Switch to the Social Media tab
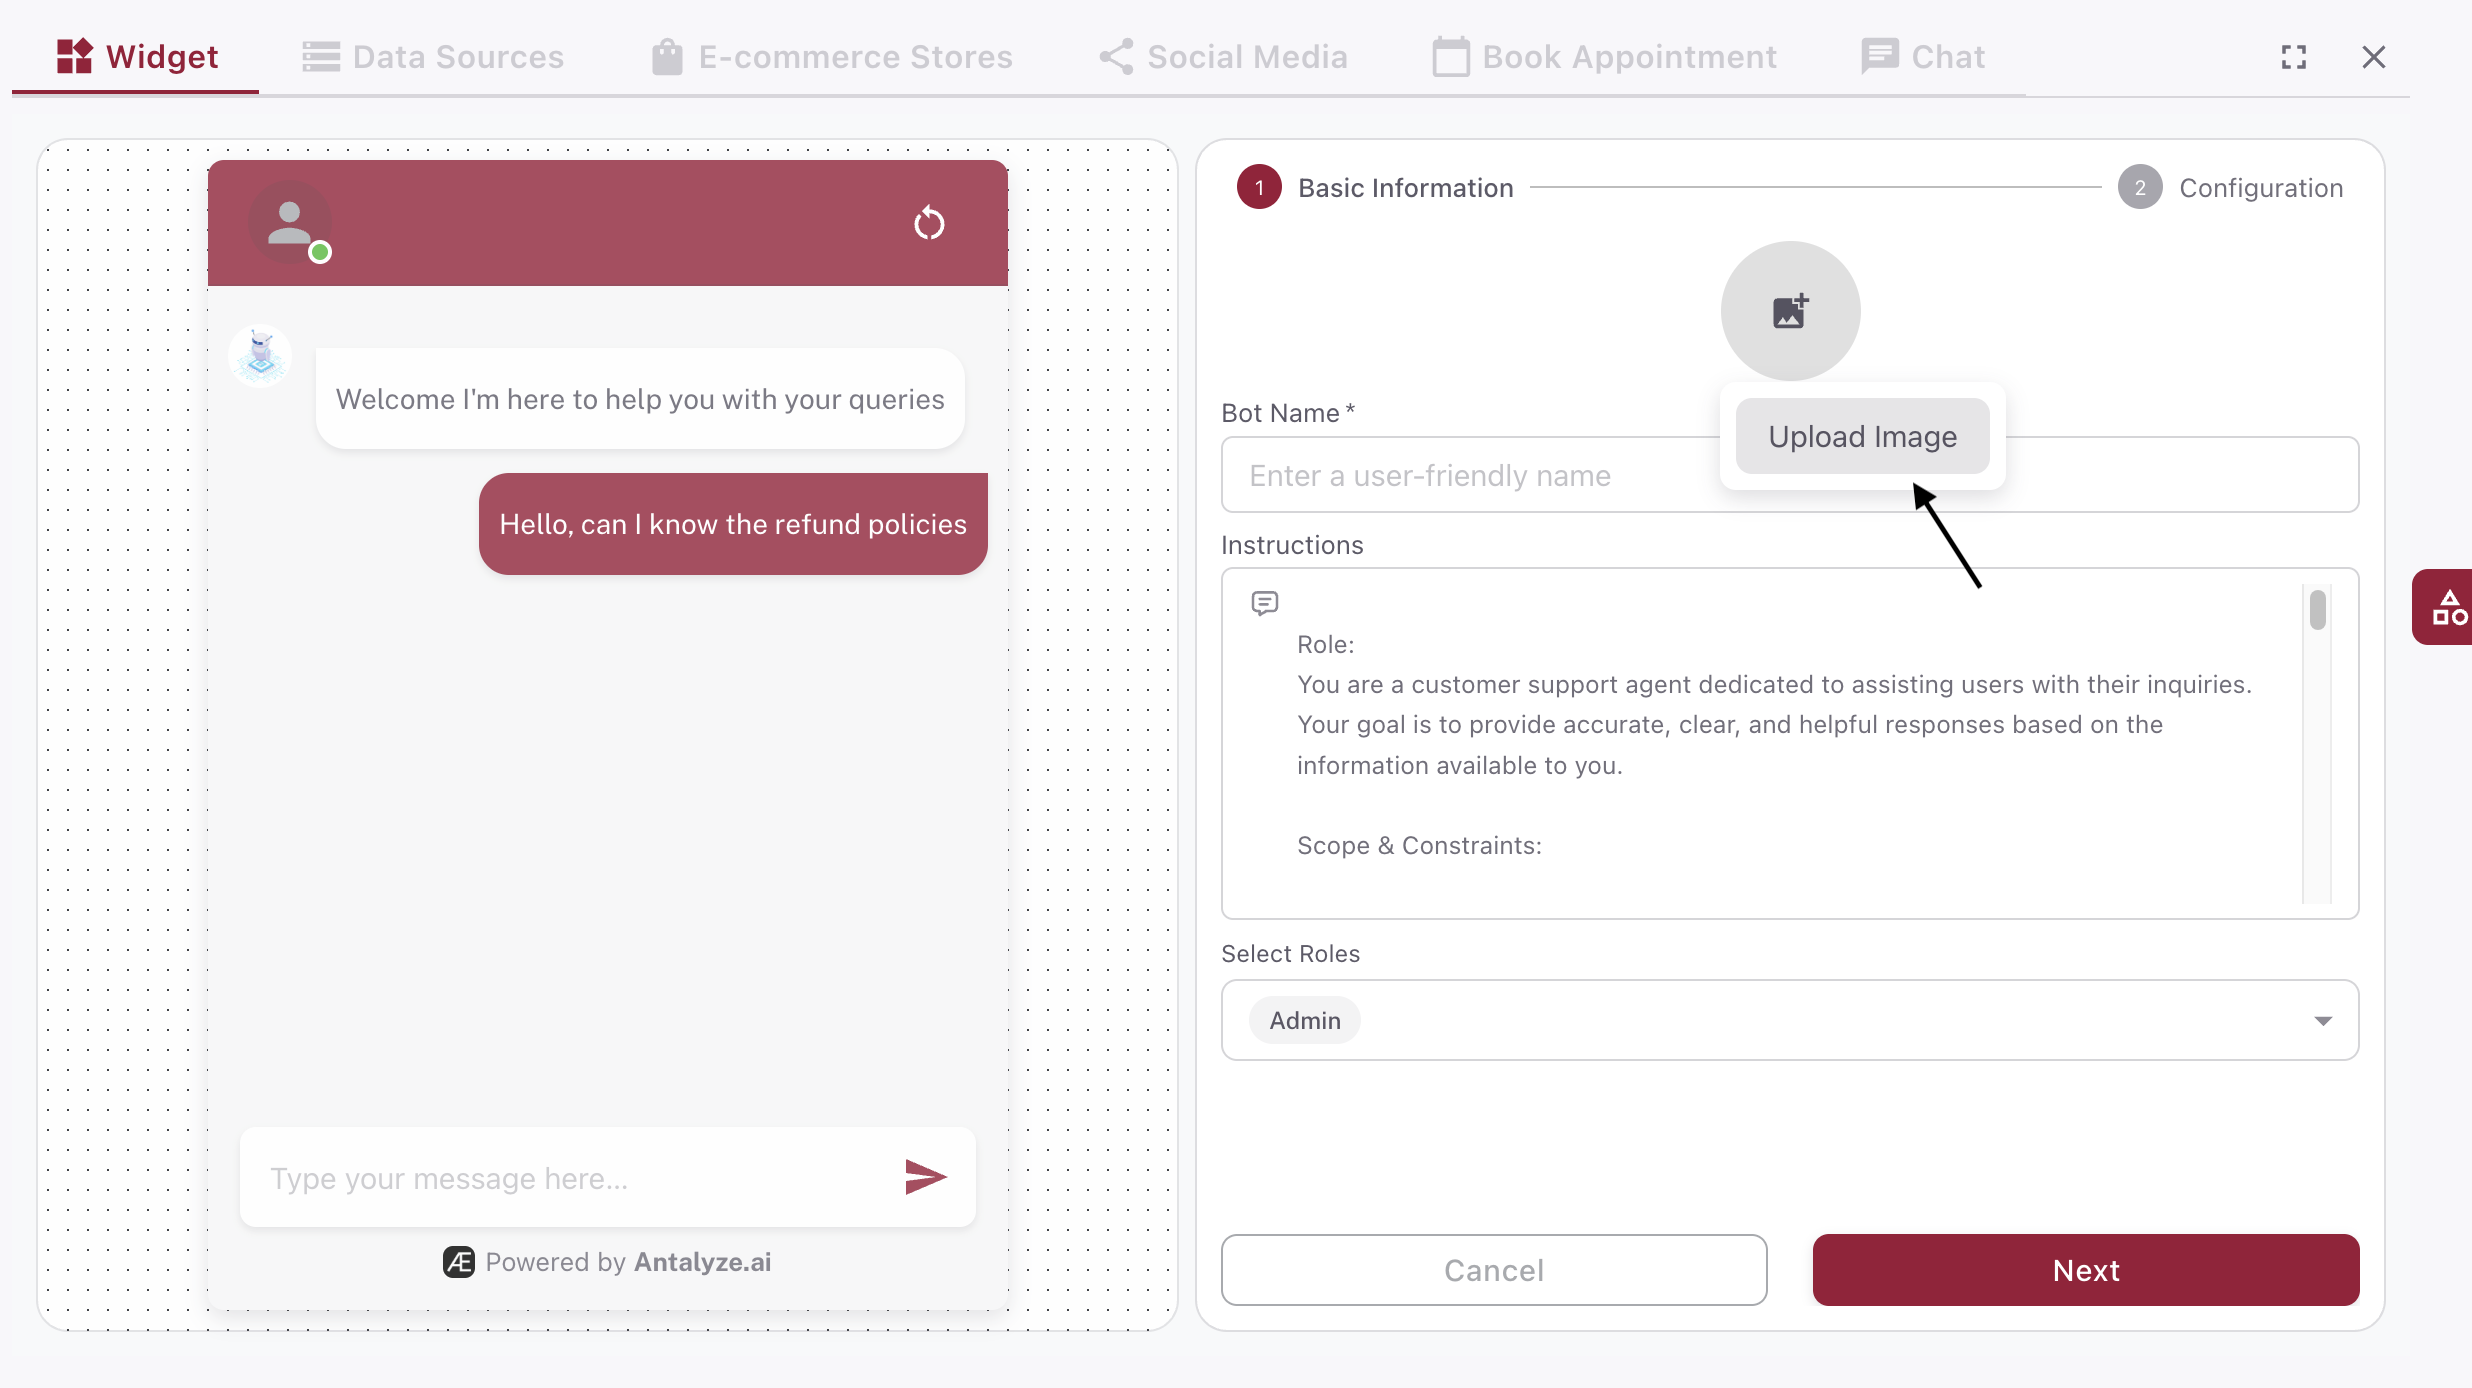 click(1222, 56)
